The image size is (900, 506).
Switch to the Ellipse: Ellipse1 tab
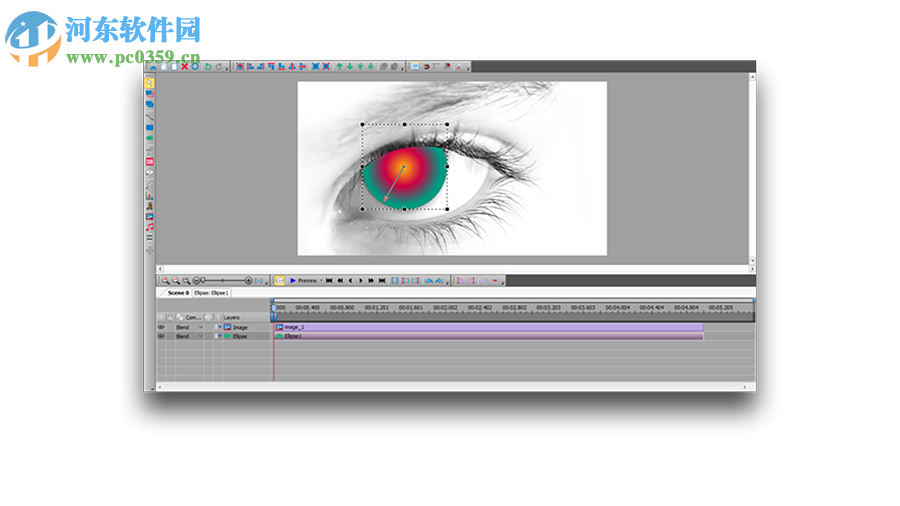point(211,293)
